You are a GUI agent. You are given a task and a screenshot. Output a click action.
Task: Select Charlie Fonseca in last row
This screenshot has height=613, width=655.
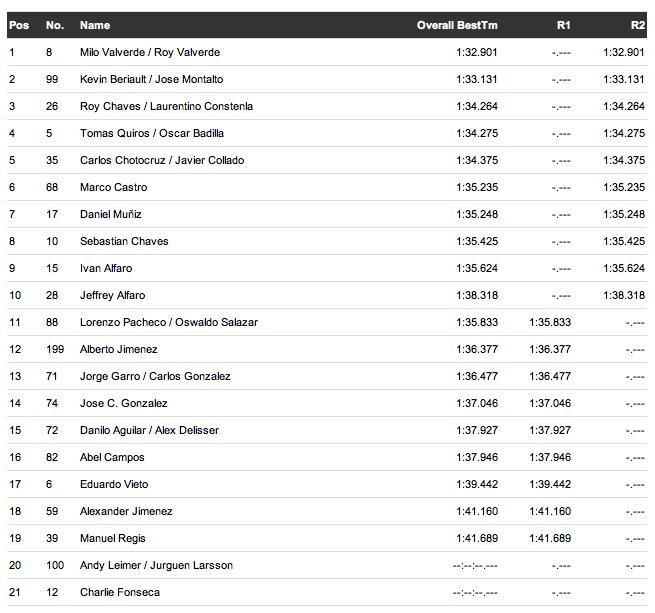tap(120, 592)
